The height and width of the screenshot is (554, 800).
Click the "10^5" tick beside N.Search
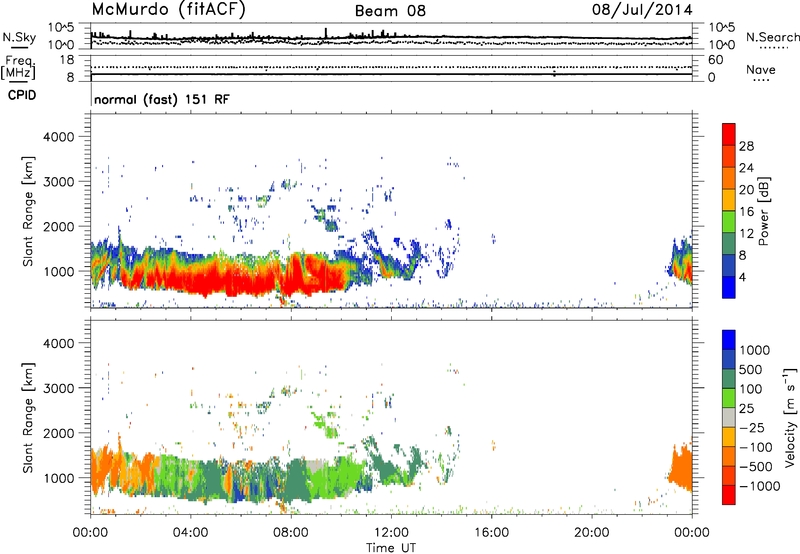click(x=721, y=27)
